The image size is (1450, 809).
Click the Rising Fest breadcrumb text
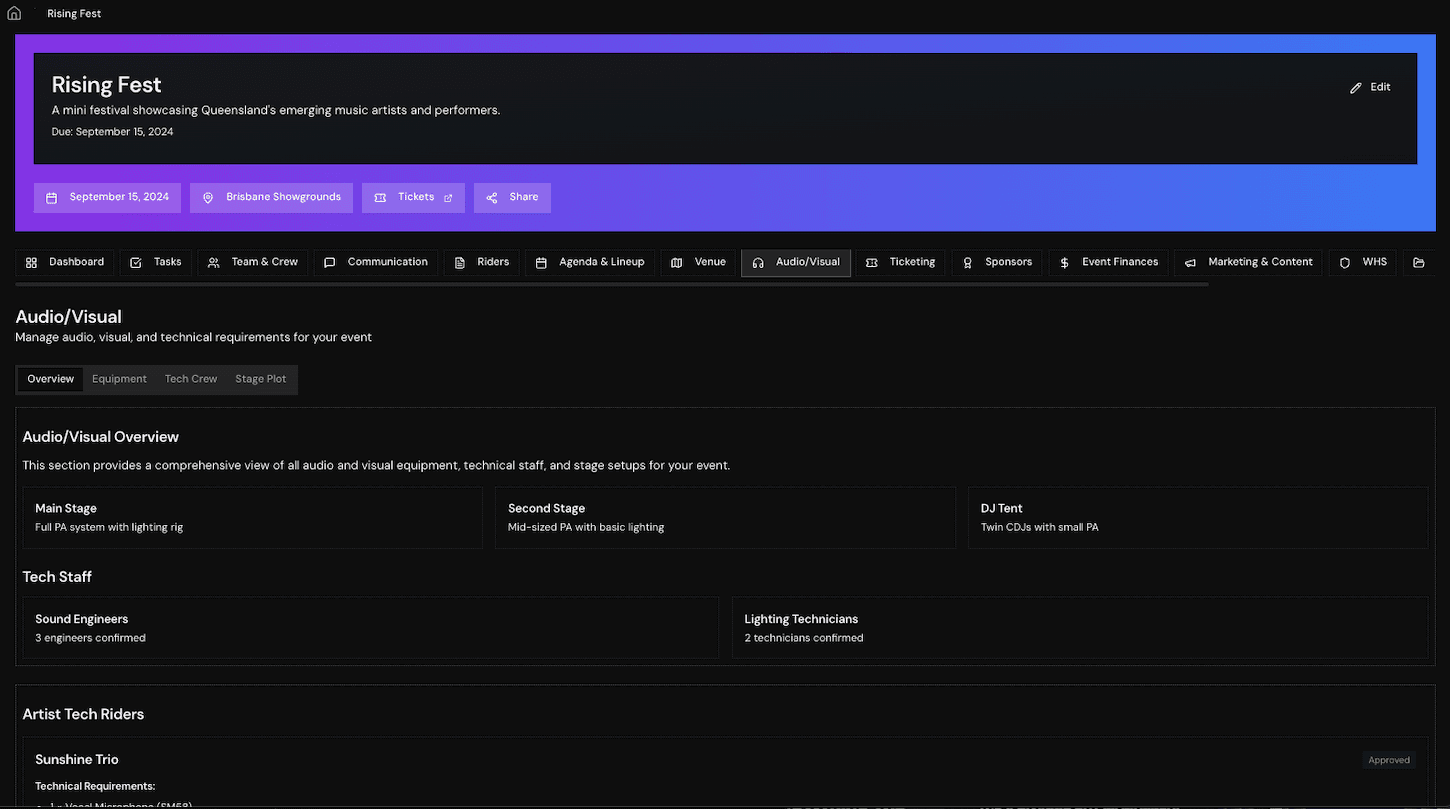coord(74,14)
